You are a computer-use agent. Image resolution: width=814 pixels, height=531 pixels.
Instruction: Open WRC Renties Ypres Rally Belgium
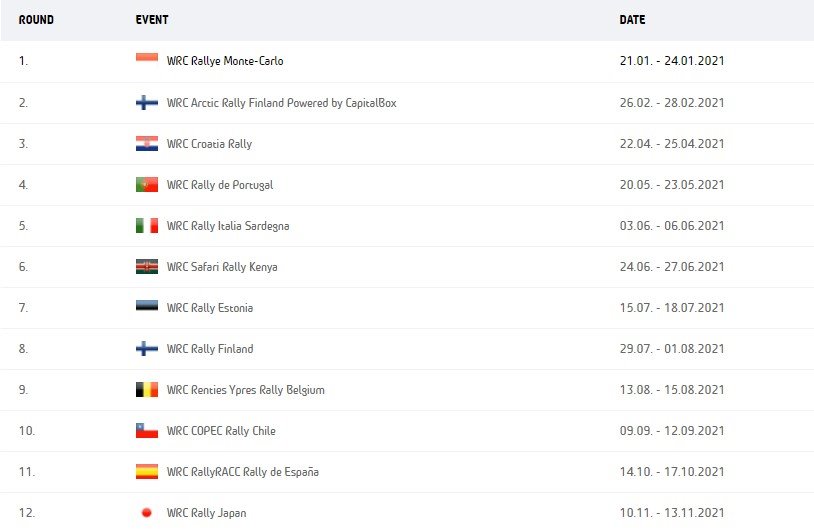(246, 390)
